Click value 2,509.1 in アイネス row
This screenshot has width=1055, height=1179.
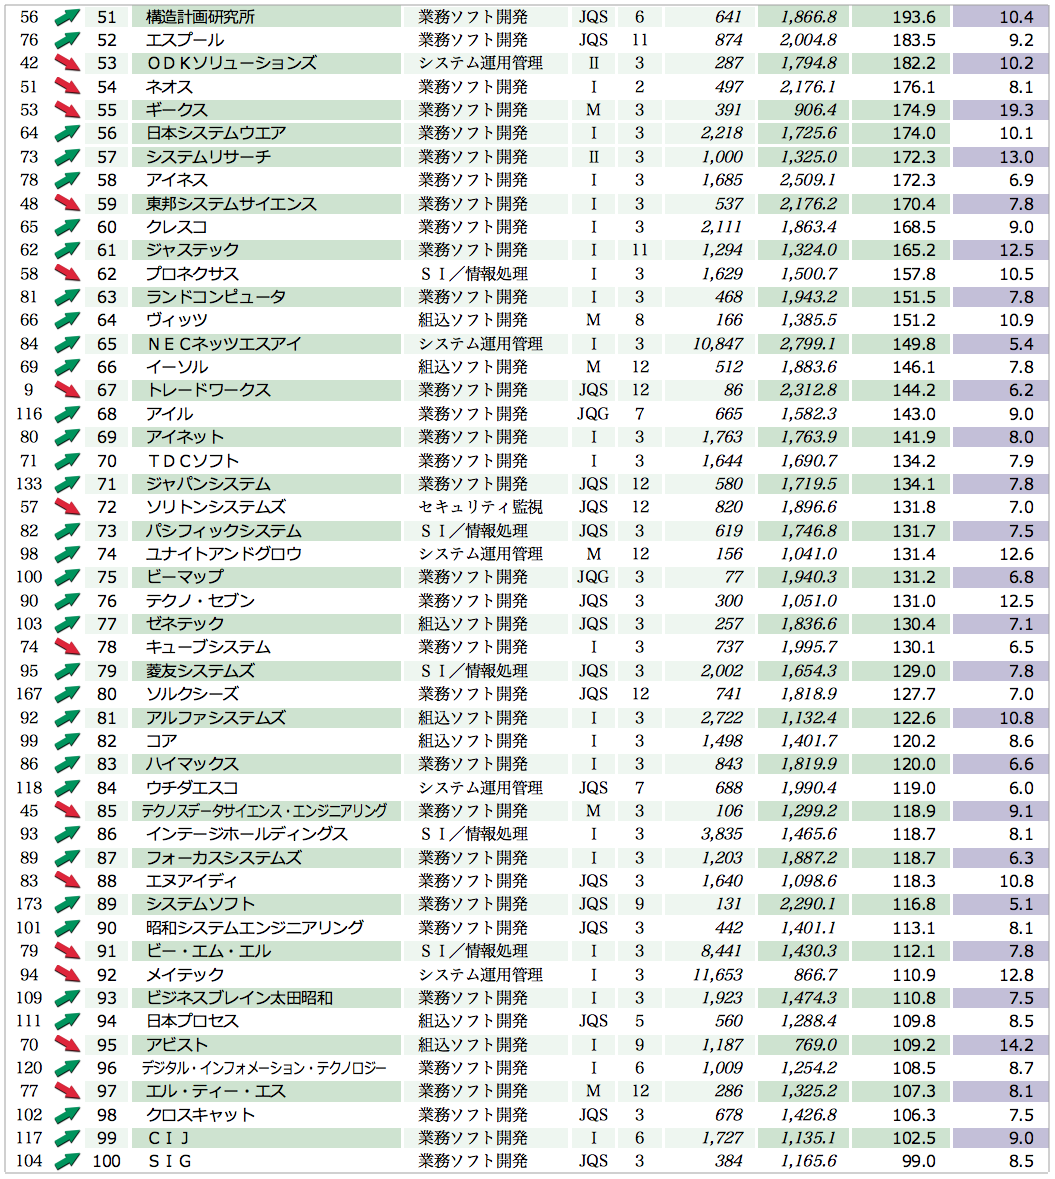click(808, 180)
